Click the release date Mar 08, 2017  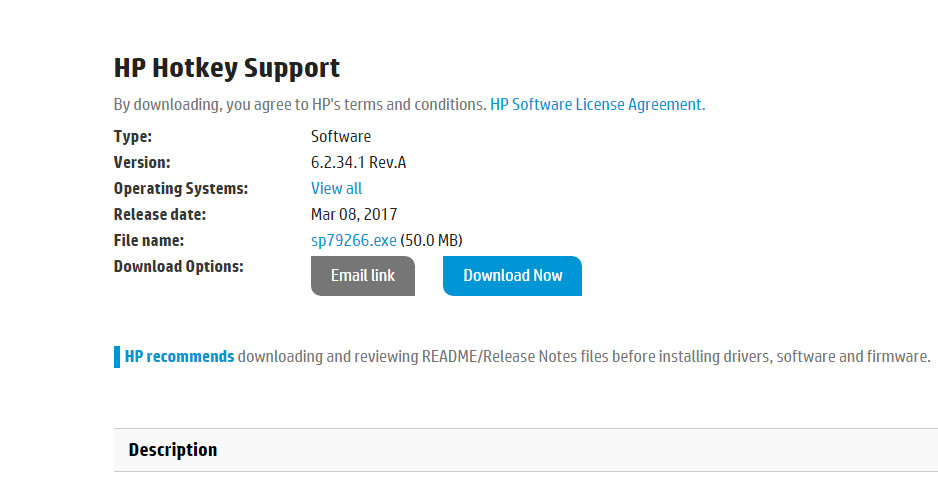click(354, 214)
